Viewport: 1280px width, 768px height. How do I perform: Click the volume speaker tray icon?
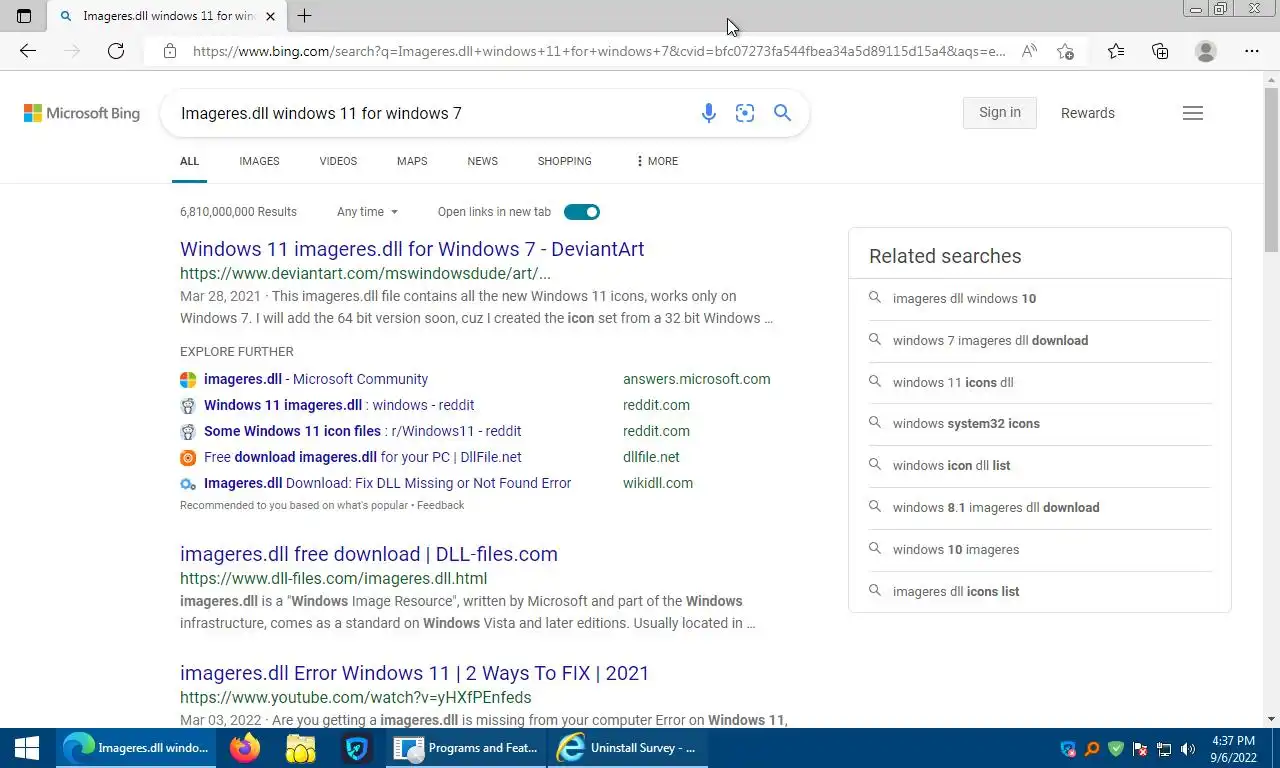[1188, 749]
